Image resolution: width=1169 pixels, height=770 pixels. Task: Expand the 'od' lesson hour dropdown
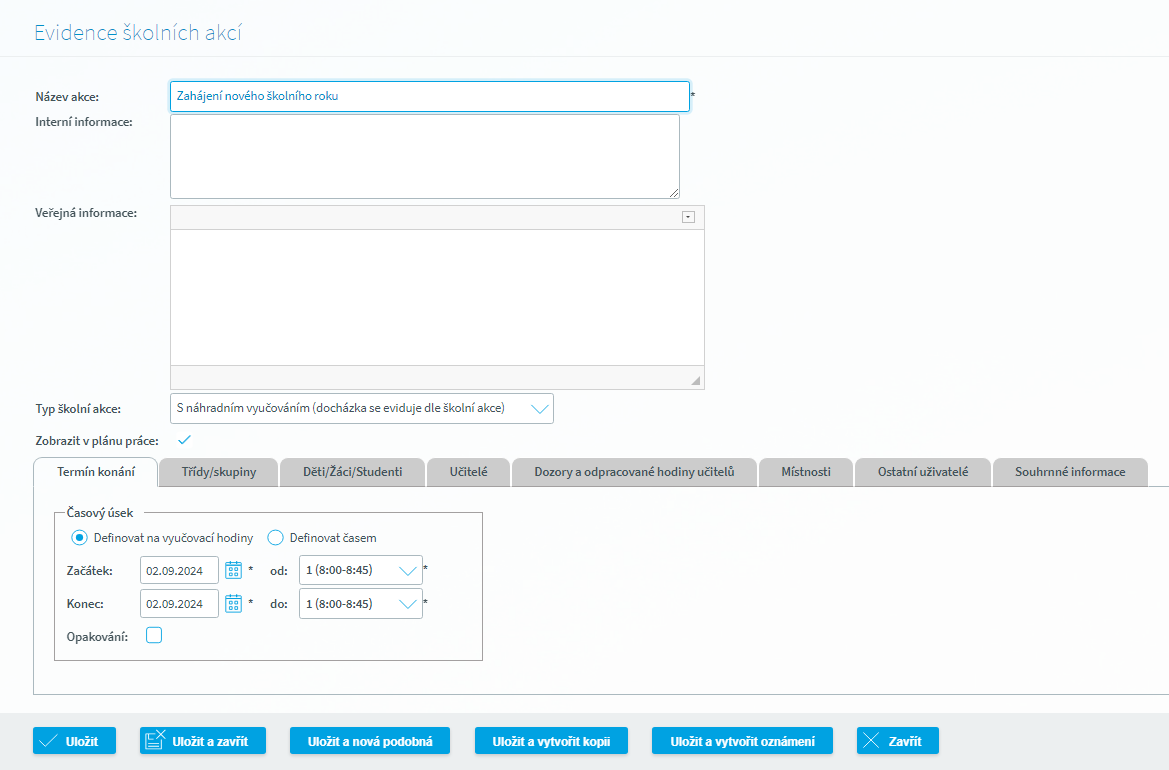tap(361, 570)
